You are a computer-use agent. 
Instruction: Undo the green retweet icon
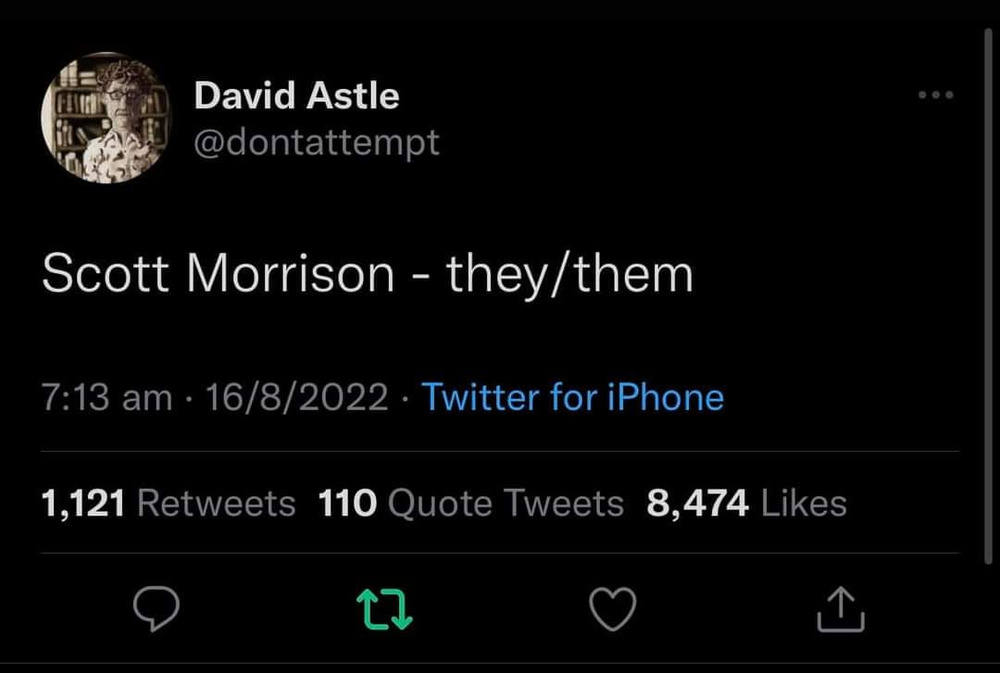tap(386, 608)
